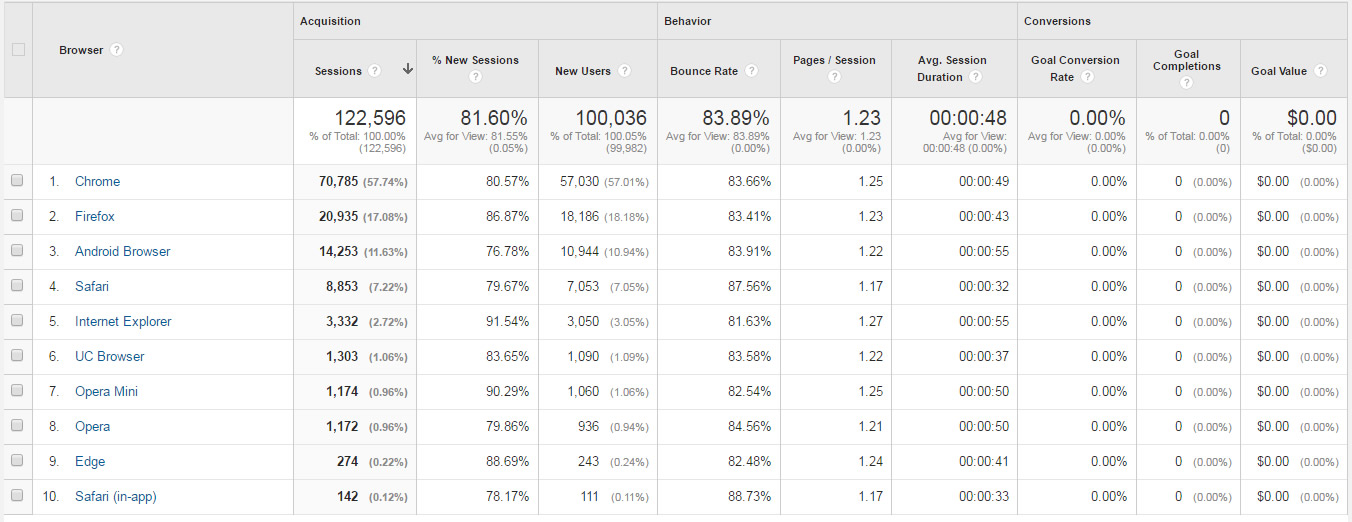Open the Android Browser link
The height and width of the screenshot is (522, 1352).
click(122, 251)
